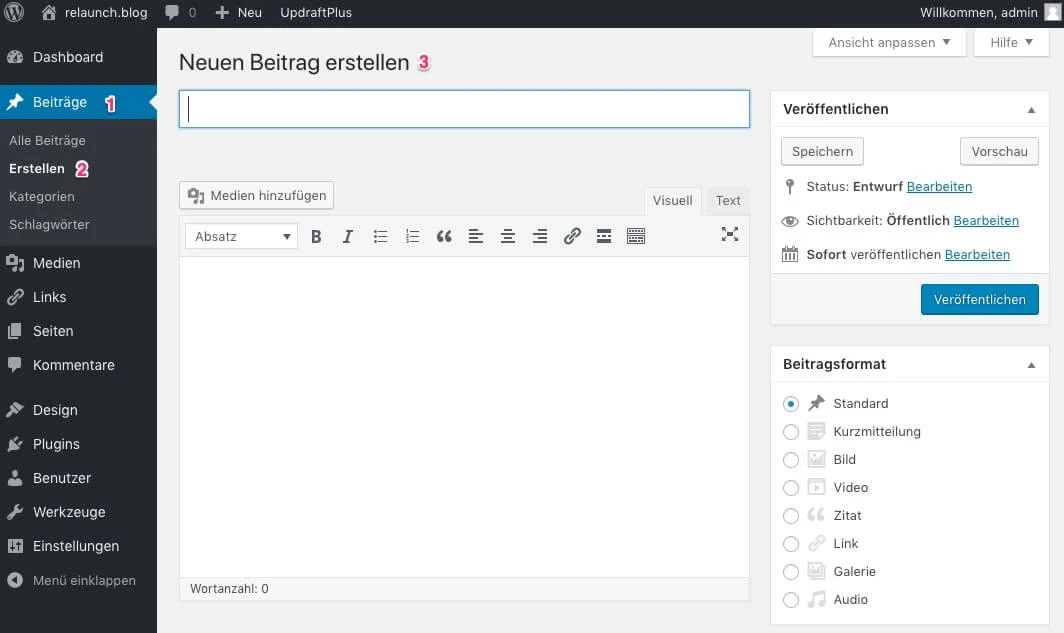Select the Zitat post format
This screenshot has width=1064, height=633.
point(791,516)
